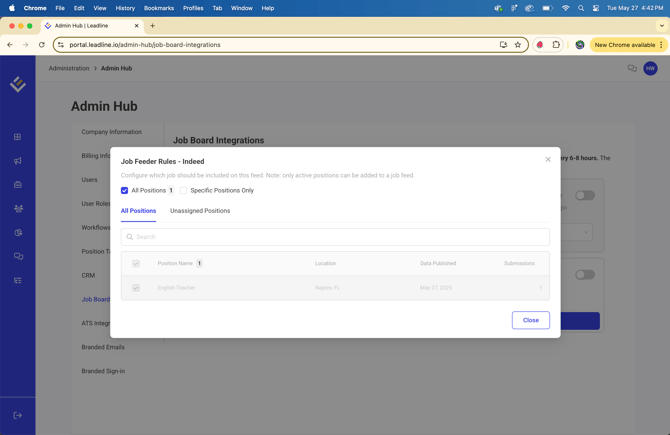Screen dimensions: 670x435
Task: Toggle the upper job board integration switch
Action: [x=585, y=195]
